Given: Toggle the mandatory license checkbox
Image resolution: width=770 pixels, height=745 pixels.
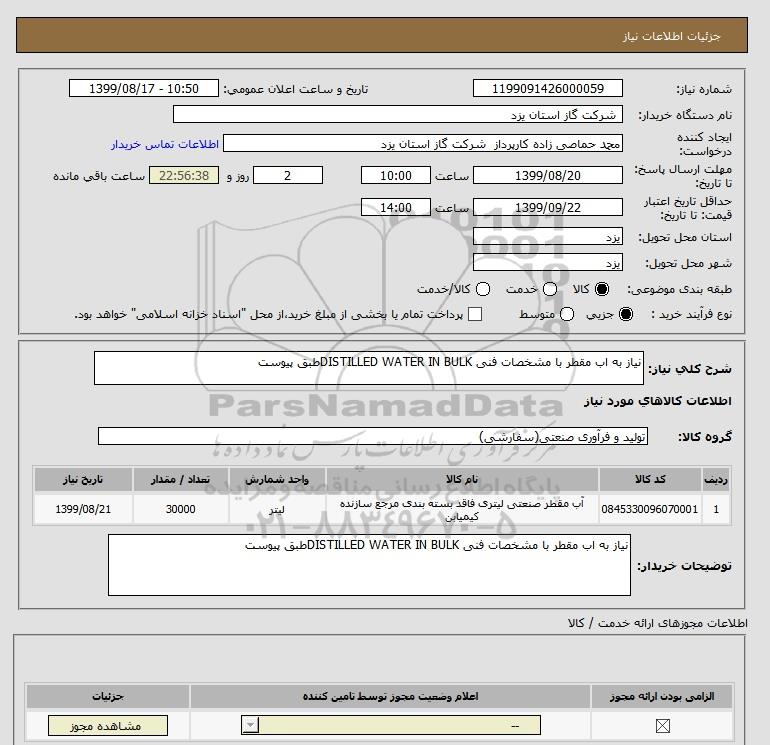Looking at the screenshot, I should tap(662, 726).
